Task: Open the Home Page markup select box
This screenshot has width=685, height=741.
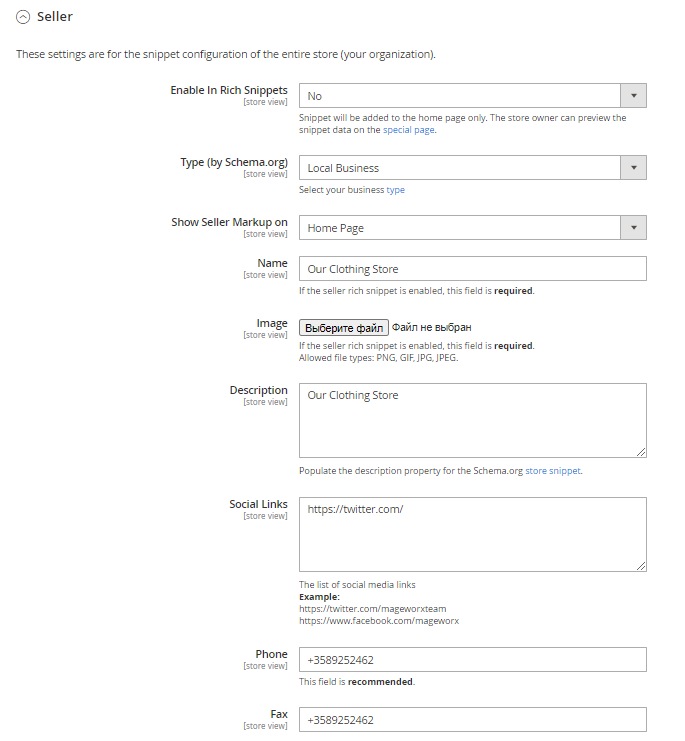Action: click(x=460, y=228)
